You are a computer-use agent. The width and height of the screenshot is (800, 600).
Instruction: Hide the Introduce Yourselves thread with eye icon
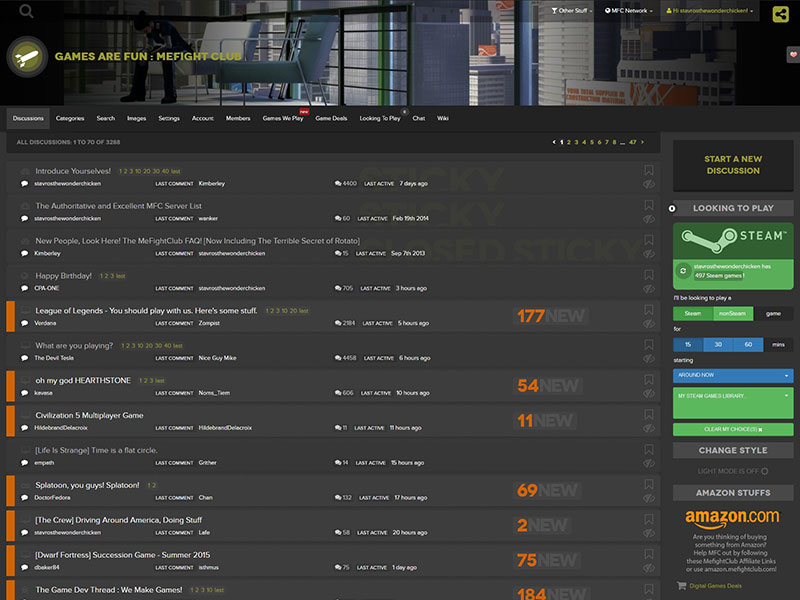[x=648, y=184]
